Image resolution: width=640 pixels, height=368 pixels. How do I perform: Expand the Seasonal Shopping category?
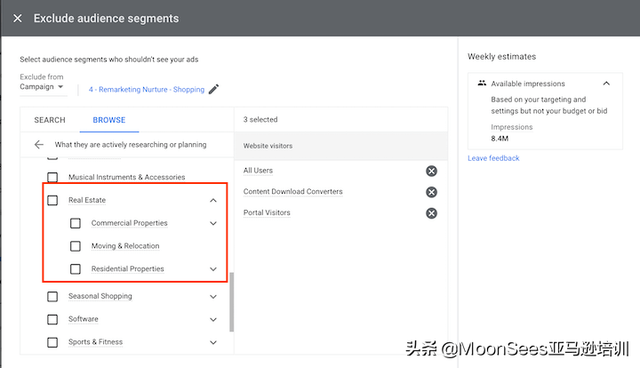coord(213,297)
